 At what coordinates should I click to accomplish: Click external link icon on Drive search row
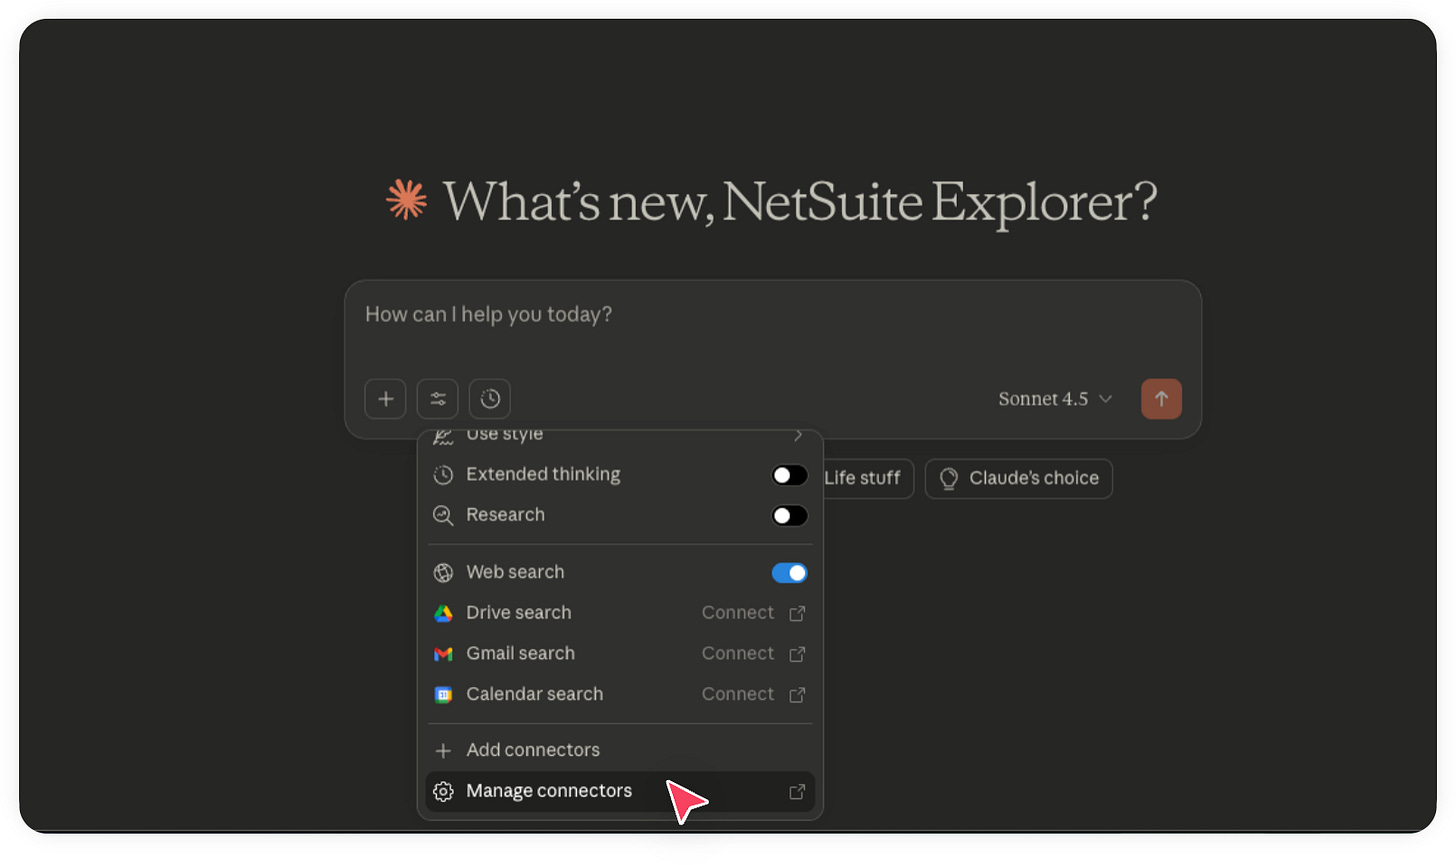pos(797,614)
